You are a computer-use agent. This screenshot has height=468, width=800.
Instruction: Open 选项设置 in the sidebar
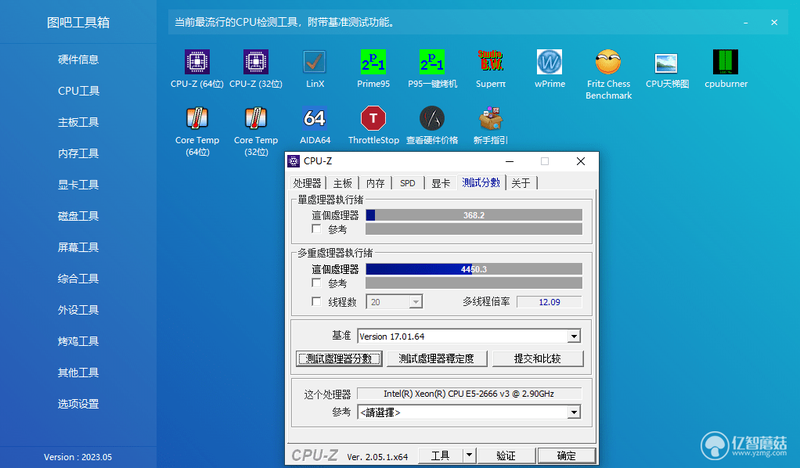pyautogui.click(x=78, y=404)
